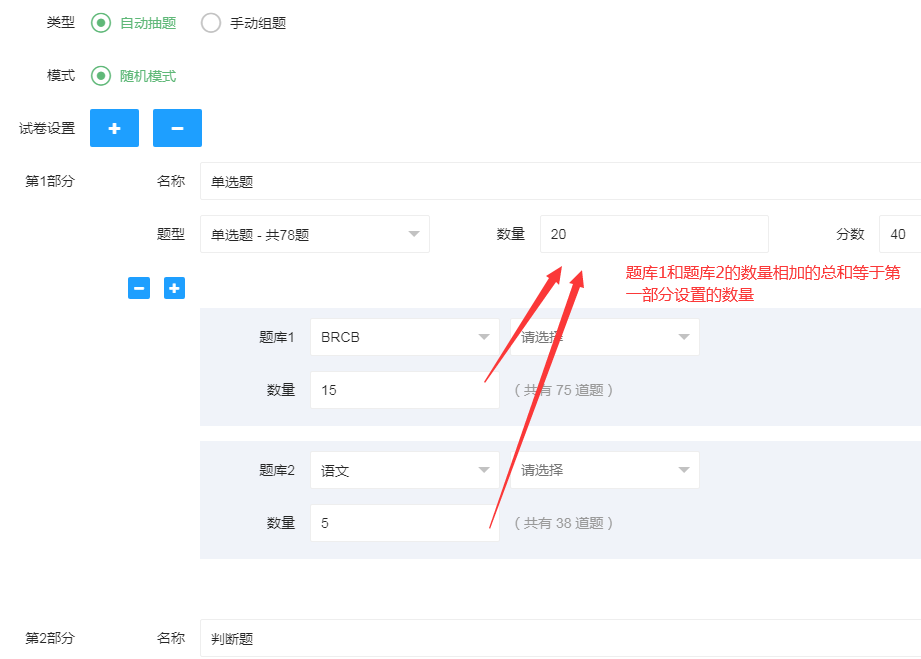Image resolution: width=921 pixels, height=659 pixels.
Task: Click the small plus icon above 题库1
Action: point(174,288)
